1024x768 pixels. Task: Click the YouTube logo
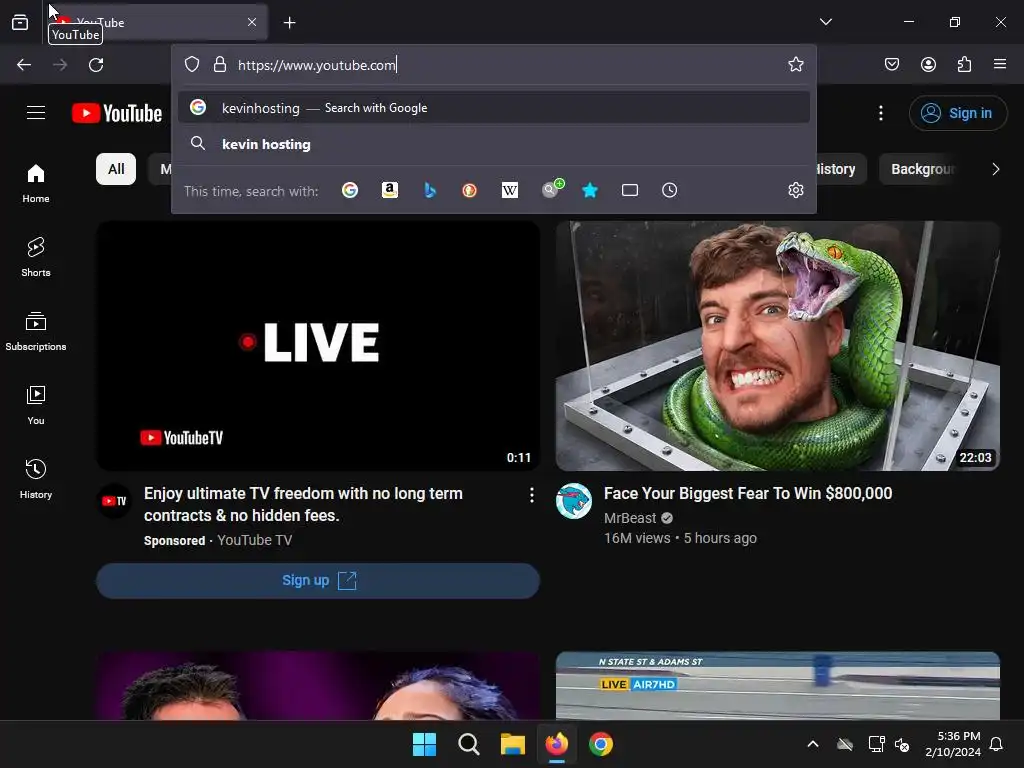coord(117,113)
